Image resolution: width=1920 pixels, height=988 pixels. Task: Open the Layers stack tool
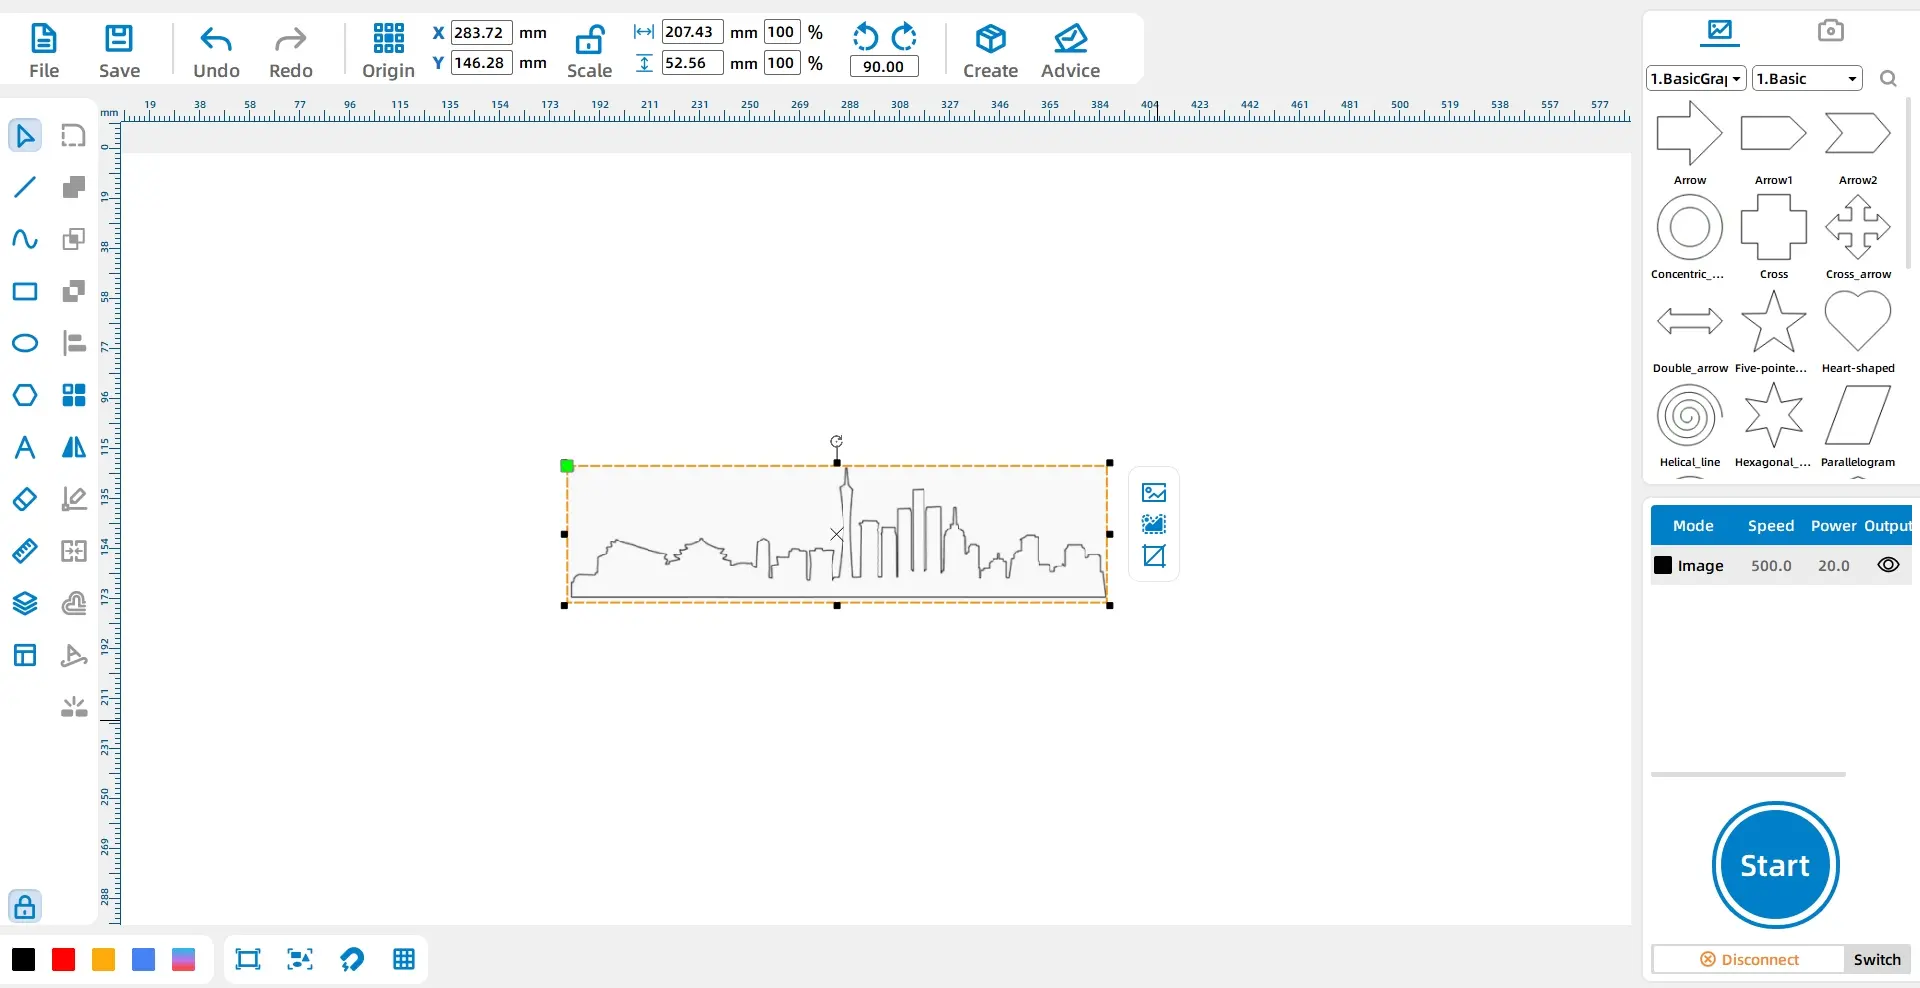(25, 603)
